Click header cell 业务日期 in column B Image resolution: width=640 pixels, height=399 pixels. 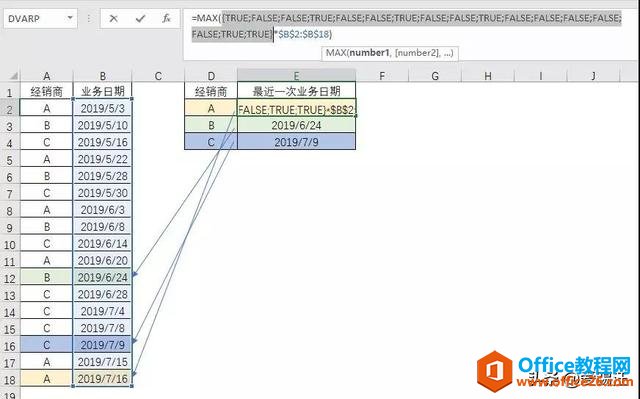click(x=102, y=91)
